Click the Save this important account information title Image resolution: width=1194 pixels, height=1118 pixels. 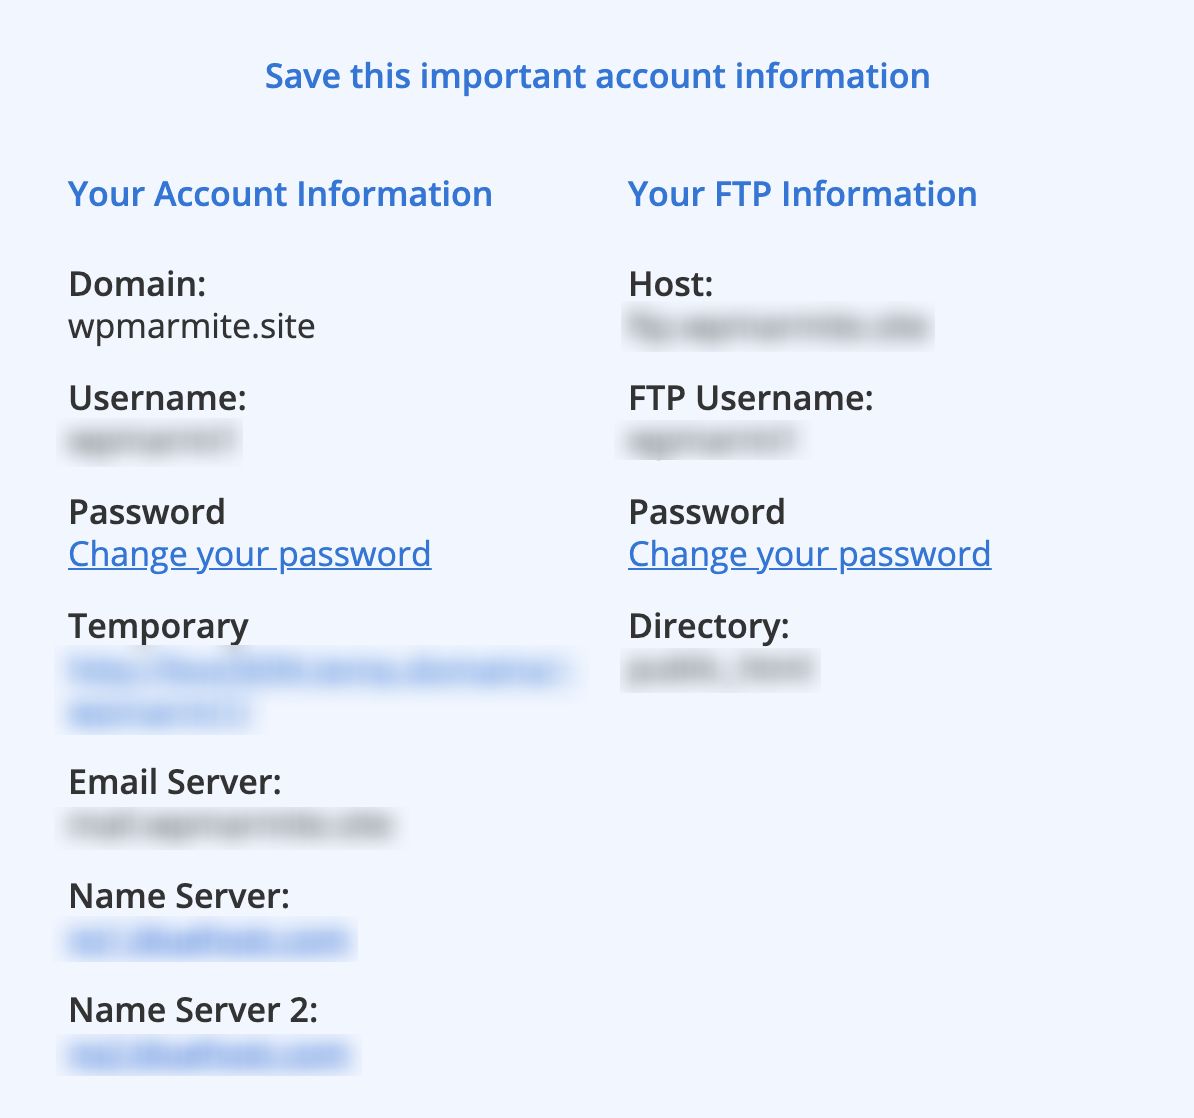(597, 75)
